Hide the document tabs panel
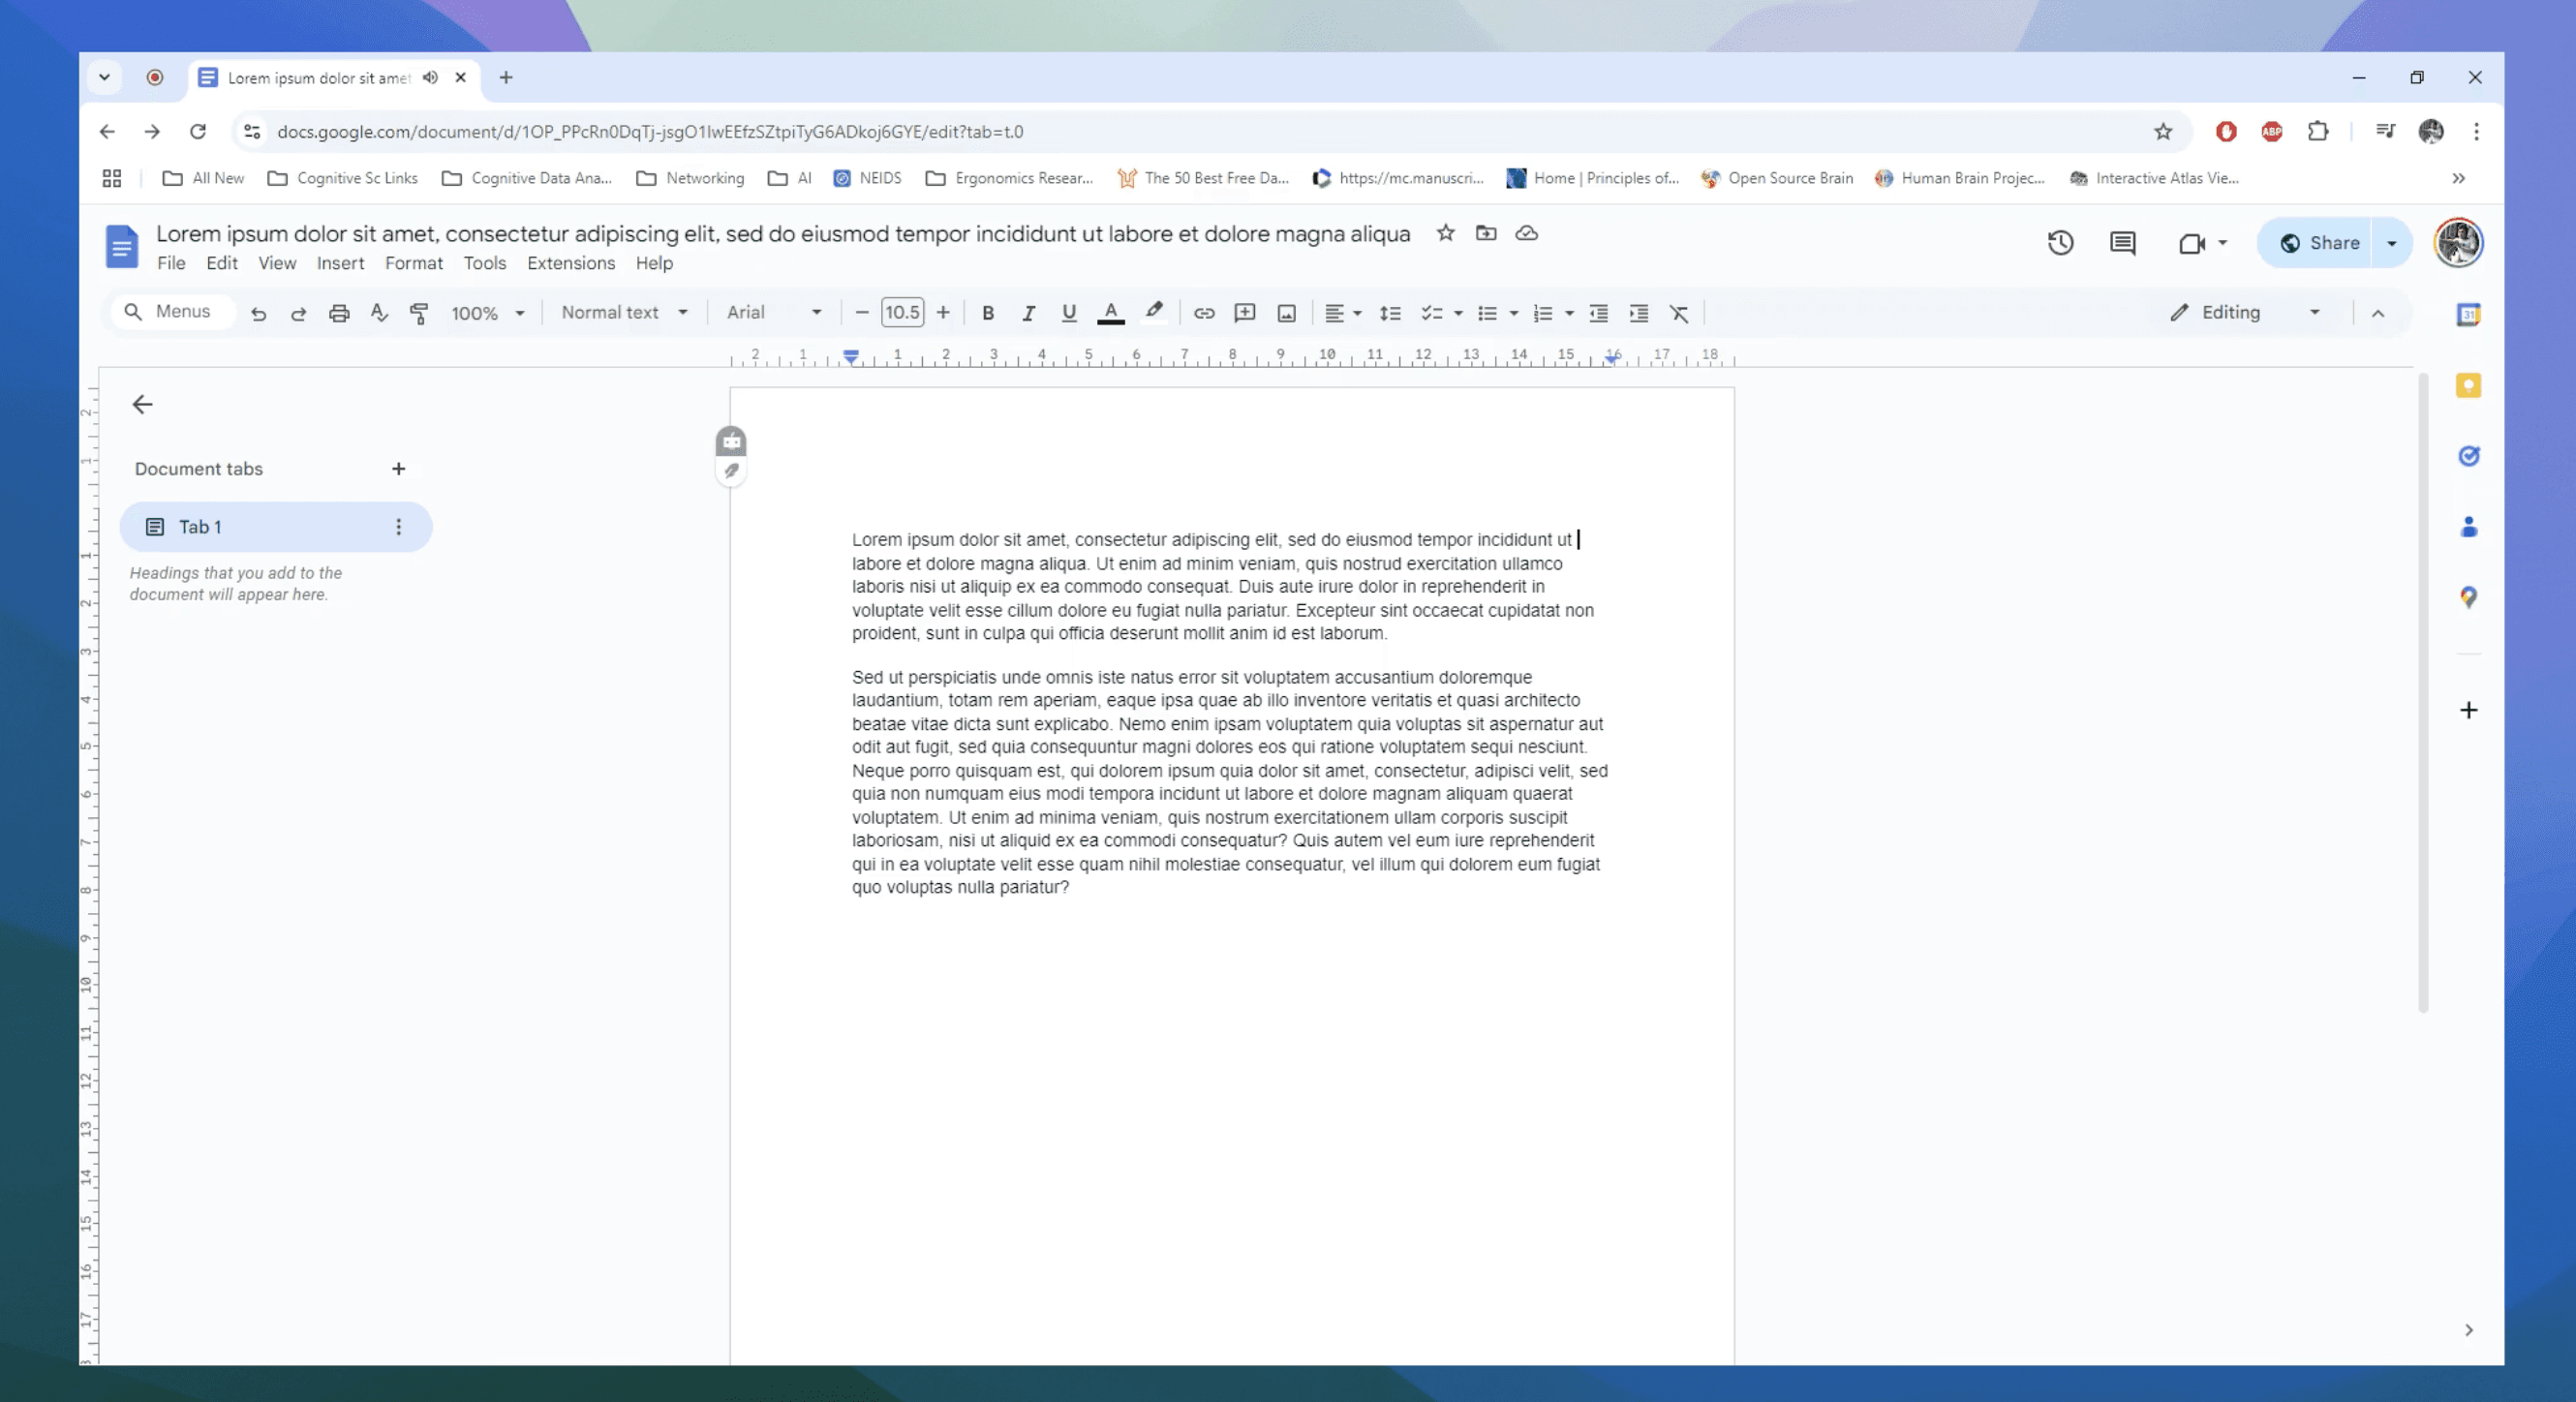The image size is (2576, 1402). 142,404
